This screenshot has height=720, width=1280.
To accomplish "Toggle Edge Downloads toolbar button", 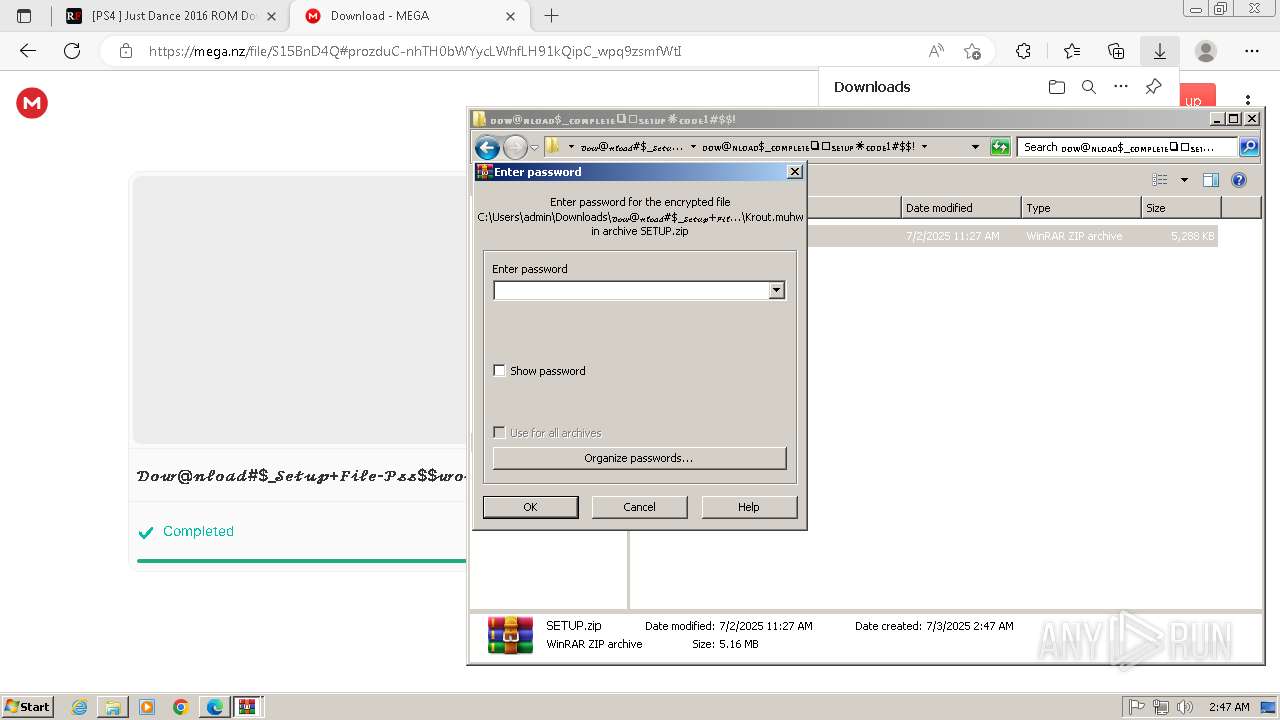I will pyautogui.click(x=1160, y=51).
